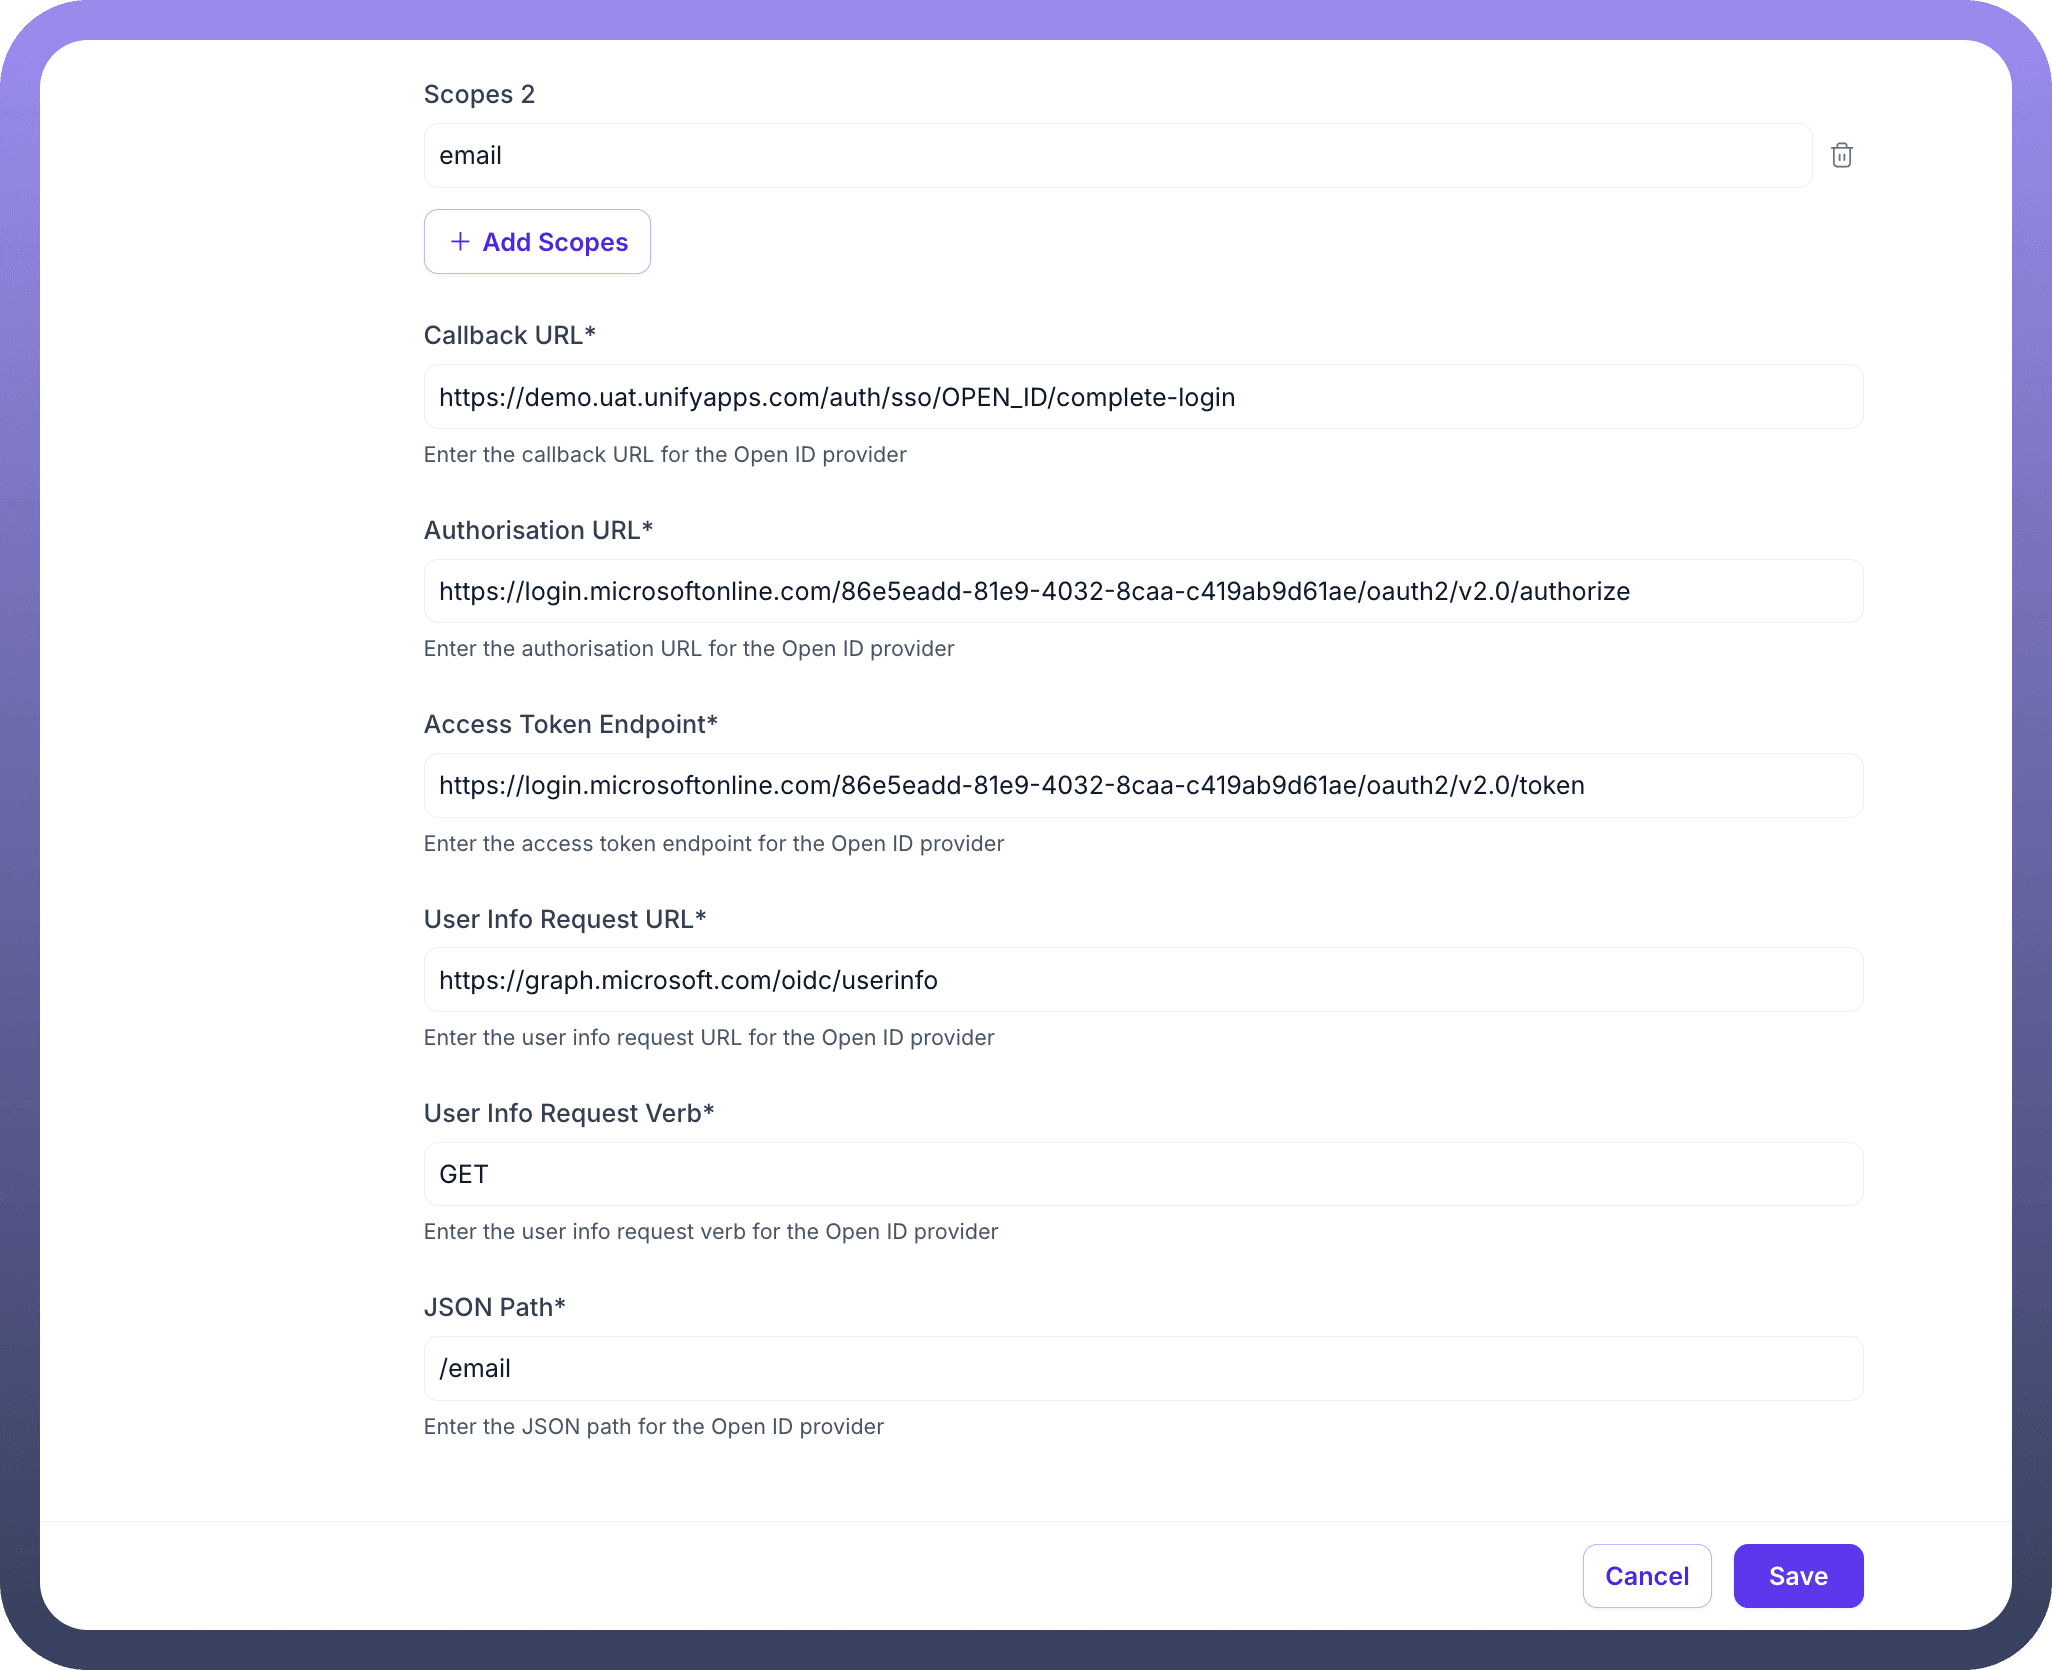The width and height of the screenshot is (2052, 1670).
Task: Click the JSON Path label
Action: [494, 1307]
